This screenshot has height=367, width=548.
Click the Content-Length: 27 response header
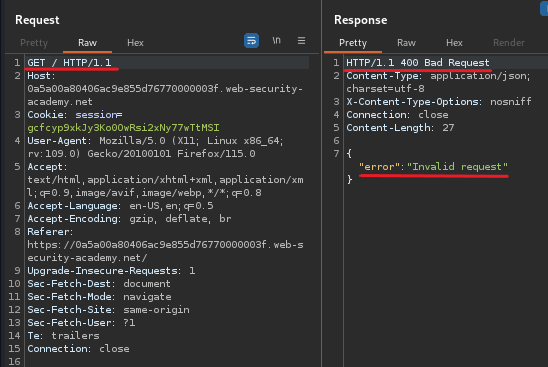[400, 128]
